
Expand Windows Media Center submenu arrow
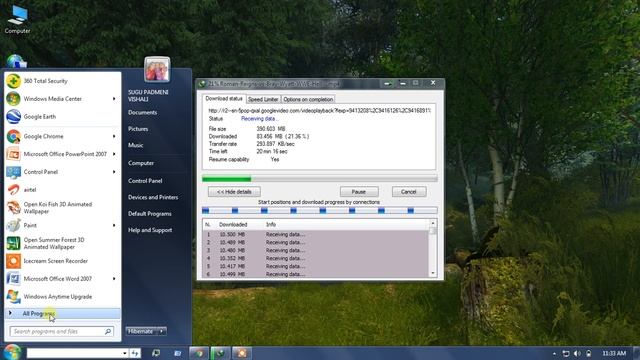click(114, 99)
